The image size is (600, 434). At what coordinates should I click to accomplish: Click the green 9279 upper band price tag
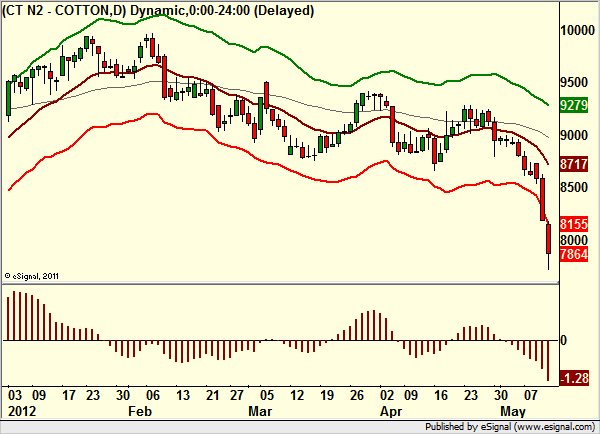tap(573, 105)
